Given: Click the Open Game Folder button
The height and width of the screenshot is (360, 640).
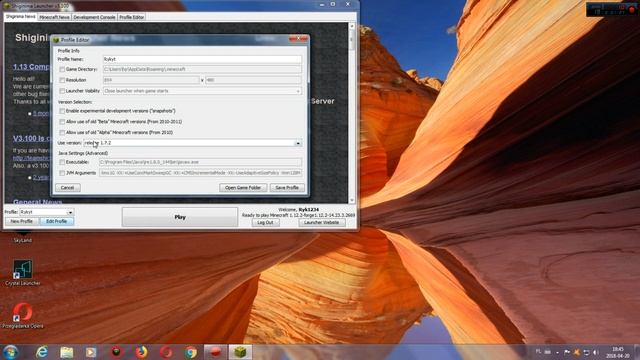Looking at the screenshot, I should click(243, 188).
